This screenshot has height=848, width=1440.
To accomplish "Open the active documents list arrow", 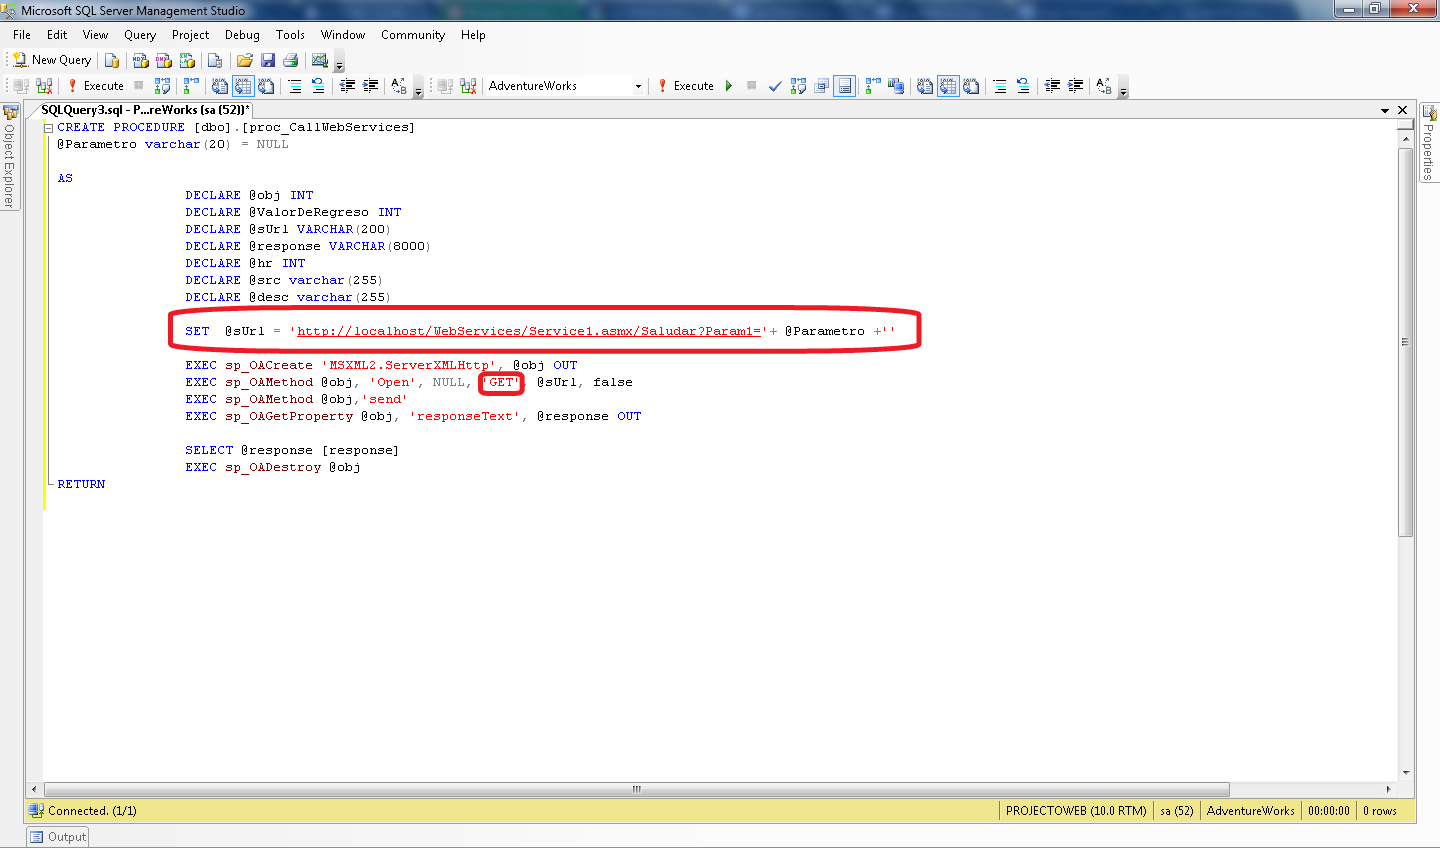I will (1385, 110).
